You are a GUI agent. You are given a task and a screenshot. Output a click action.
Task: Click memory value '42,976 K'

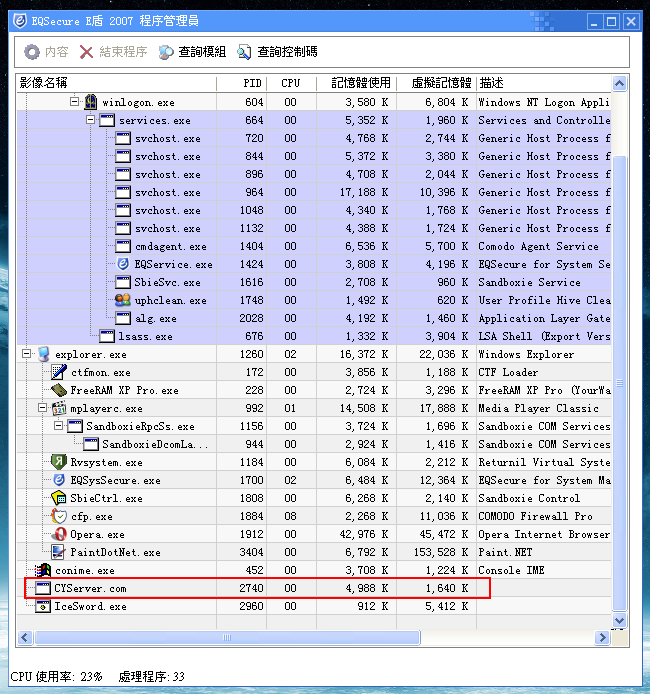click(x=364, y=534)
